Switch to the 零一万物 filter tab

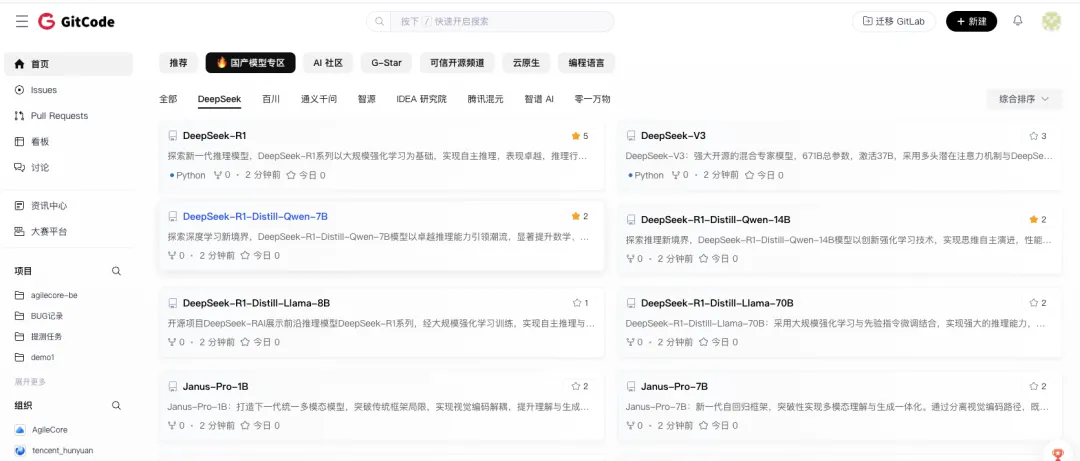tap(592, 99)
